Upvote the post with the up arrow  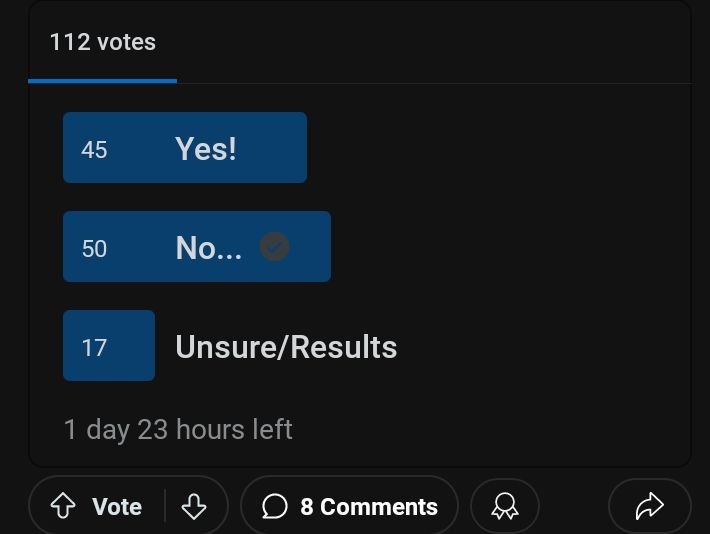[x=63, y=507]
